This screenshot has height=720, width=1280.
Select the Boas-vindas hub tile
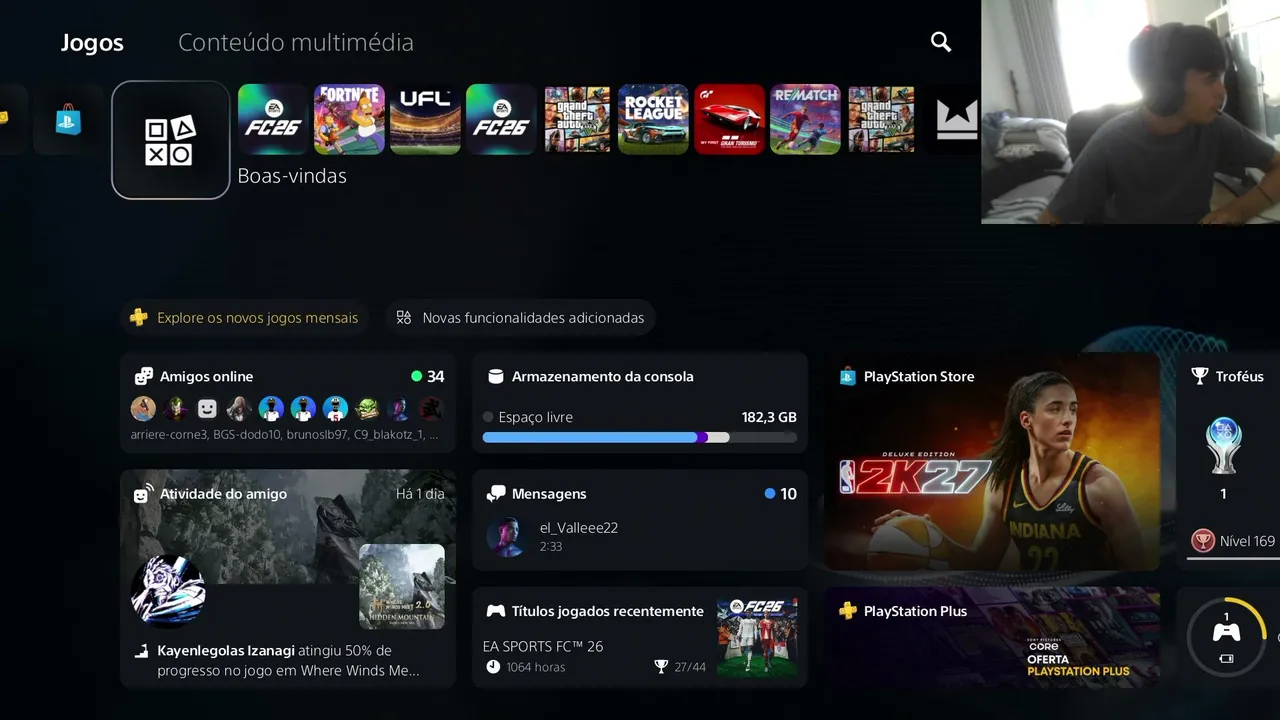tap(171, 140)
